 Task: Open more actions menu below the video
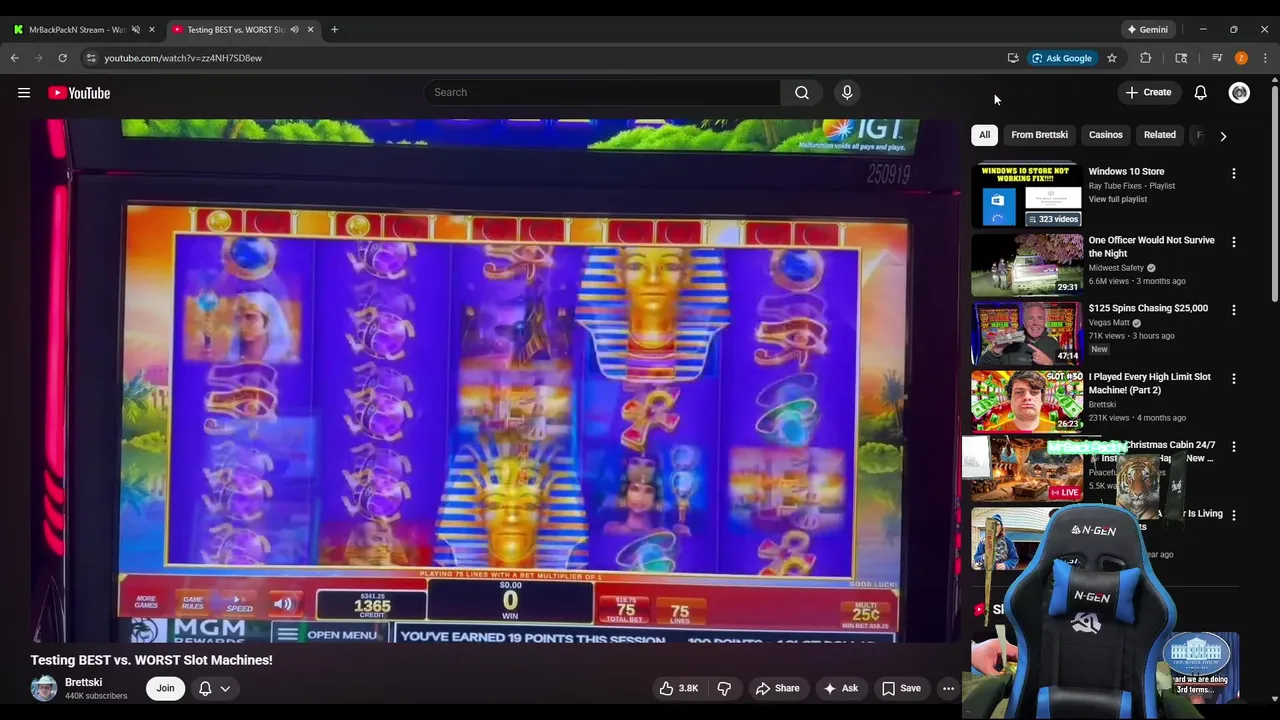pos(948,688)
